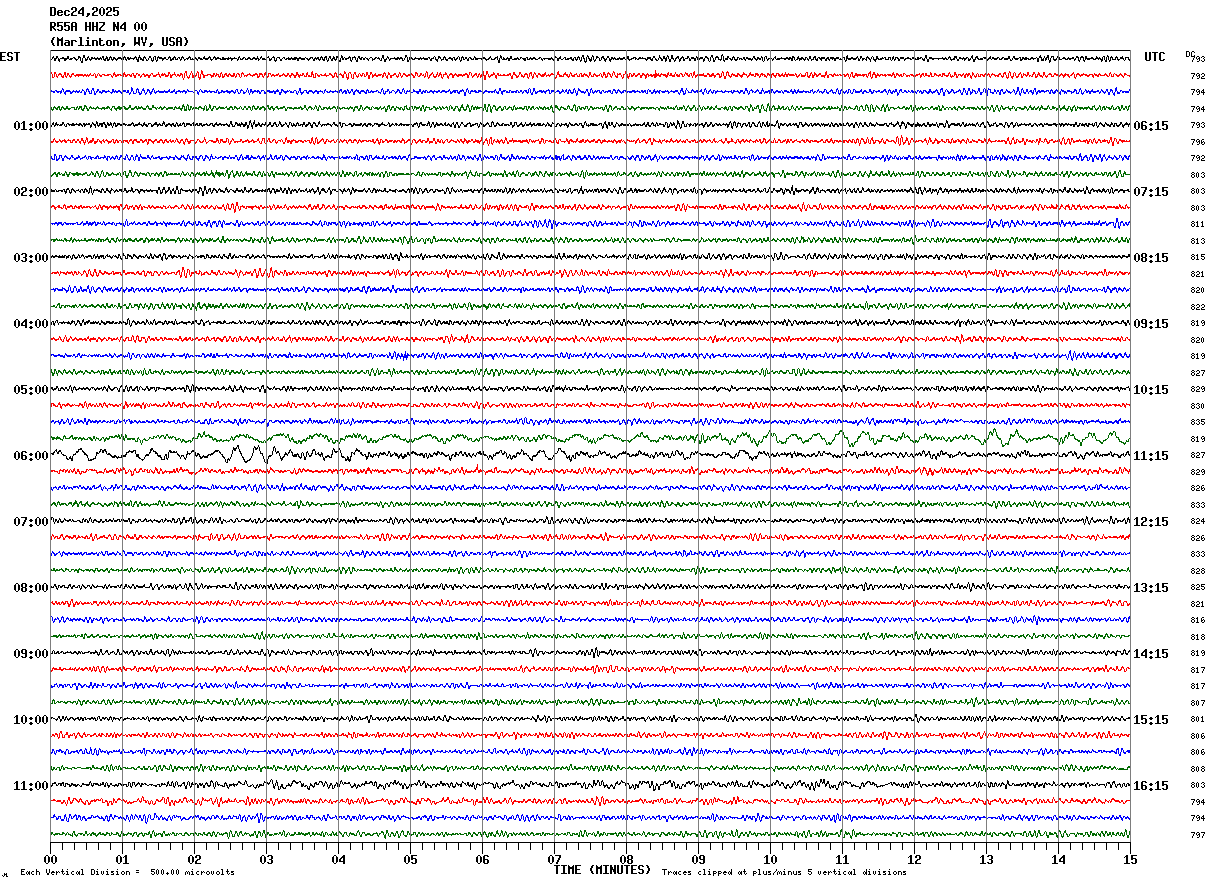1210x886 pixels.
Task: Click the 02:00 EST time label
Action: tap(31, 192)
